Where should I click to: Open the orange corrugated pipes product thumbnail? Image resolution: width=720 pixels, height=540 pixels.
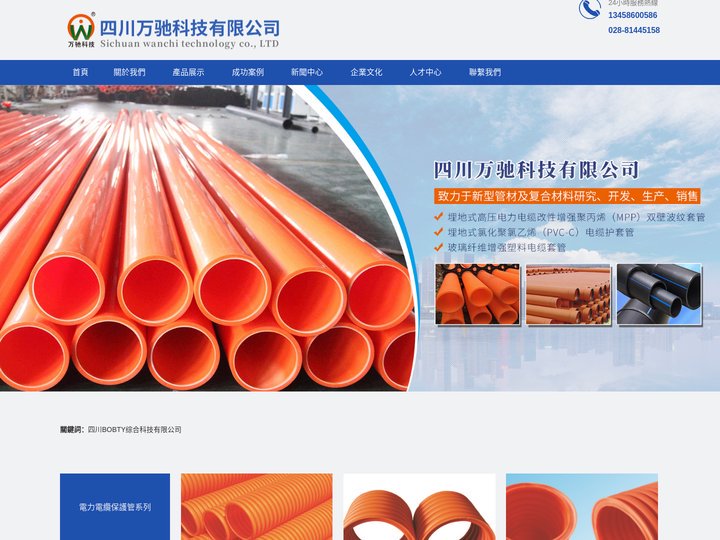coord(257,507)
